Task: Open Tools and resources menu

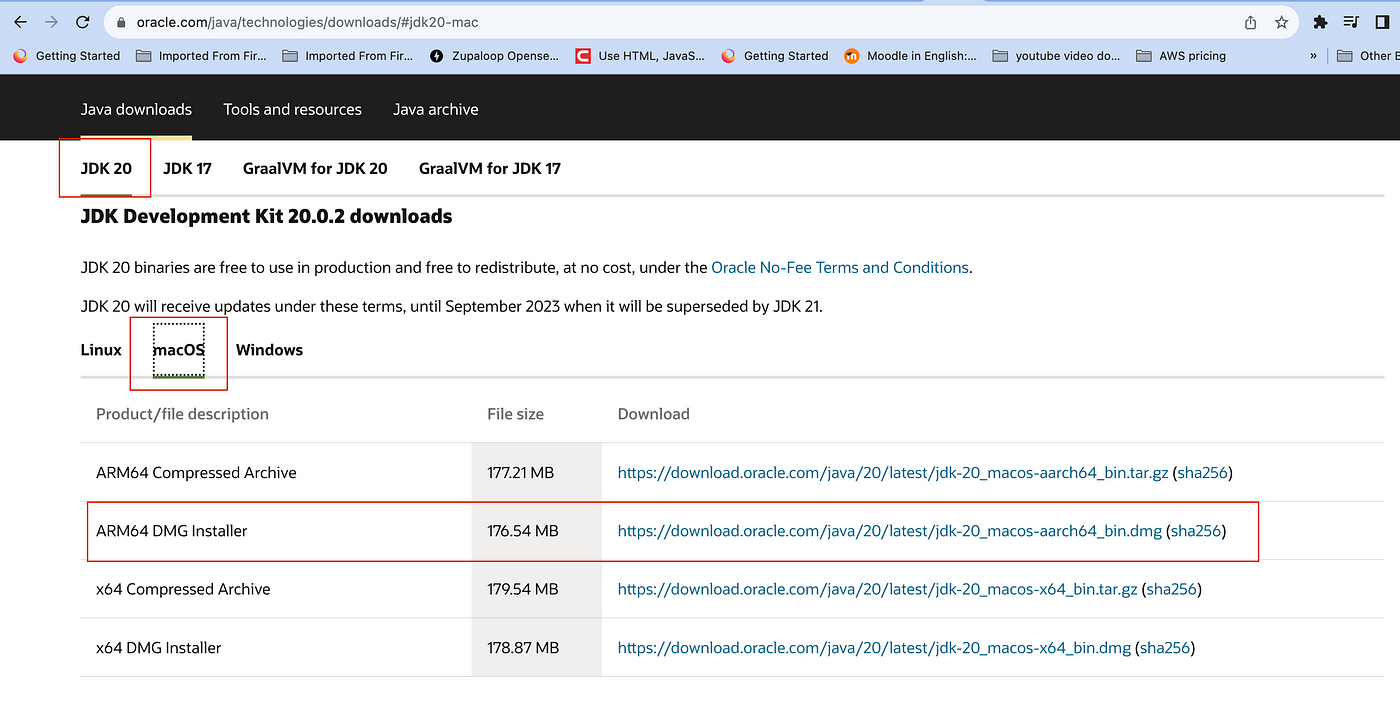Action: (292, 109)
